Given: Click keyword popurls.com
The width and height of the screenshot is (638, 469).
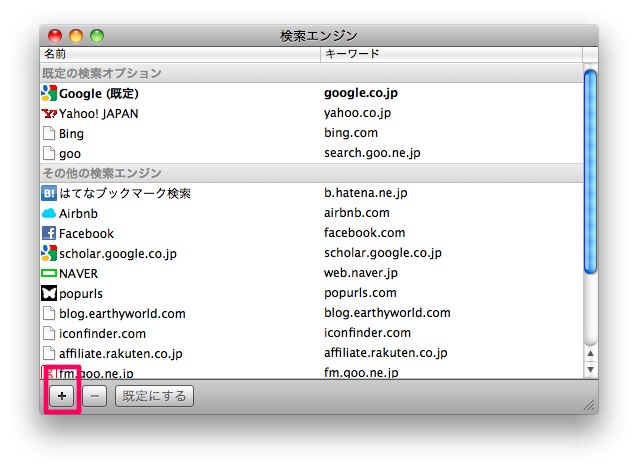Looking at the screenshot, I should (360, 293).
